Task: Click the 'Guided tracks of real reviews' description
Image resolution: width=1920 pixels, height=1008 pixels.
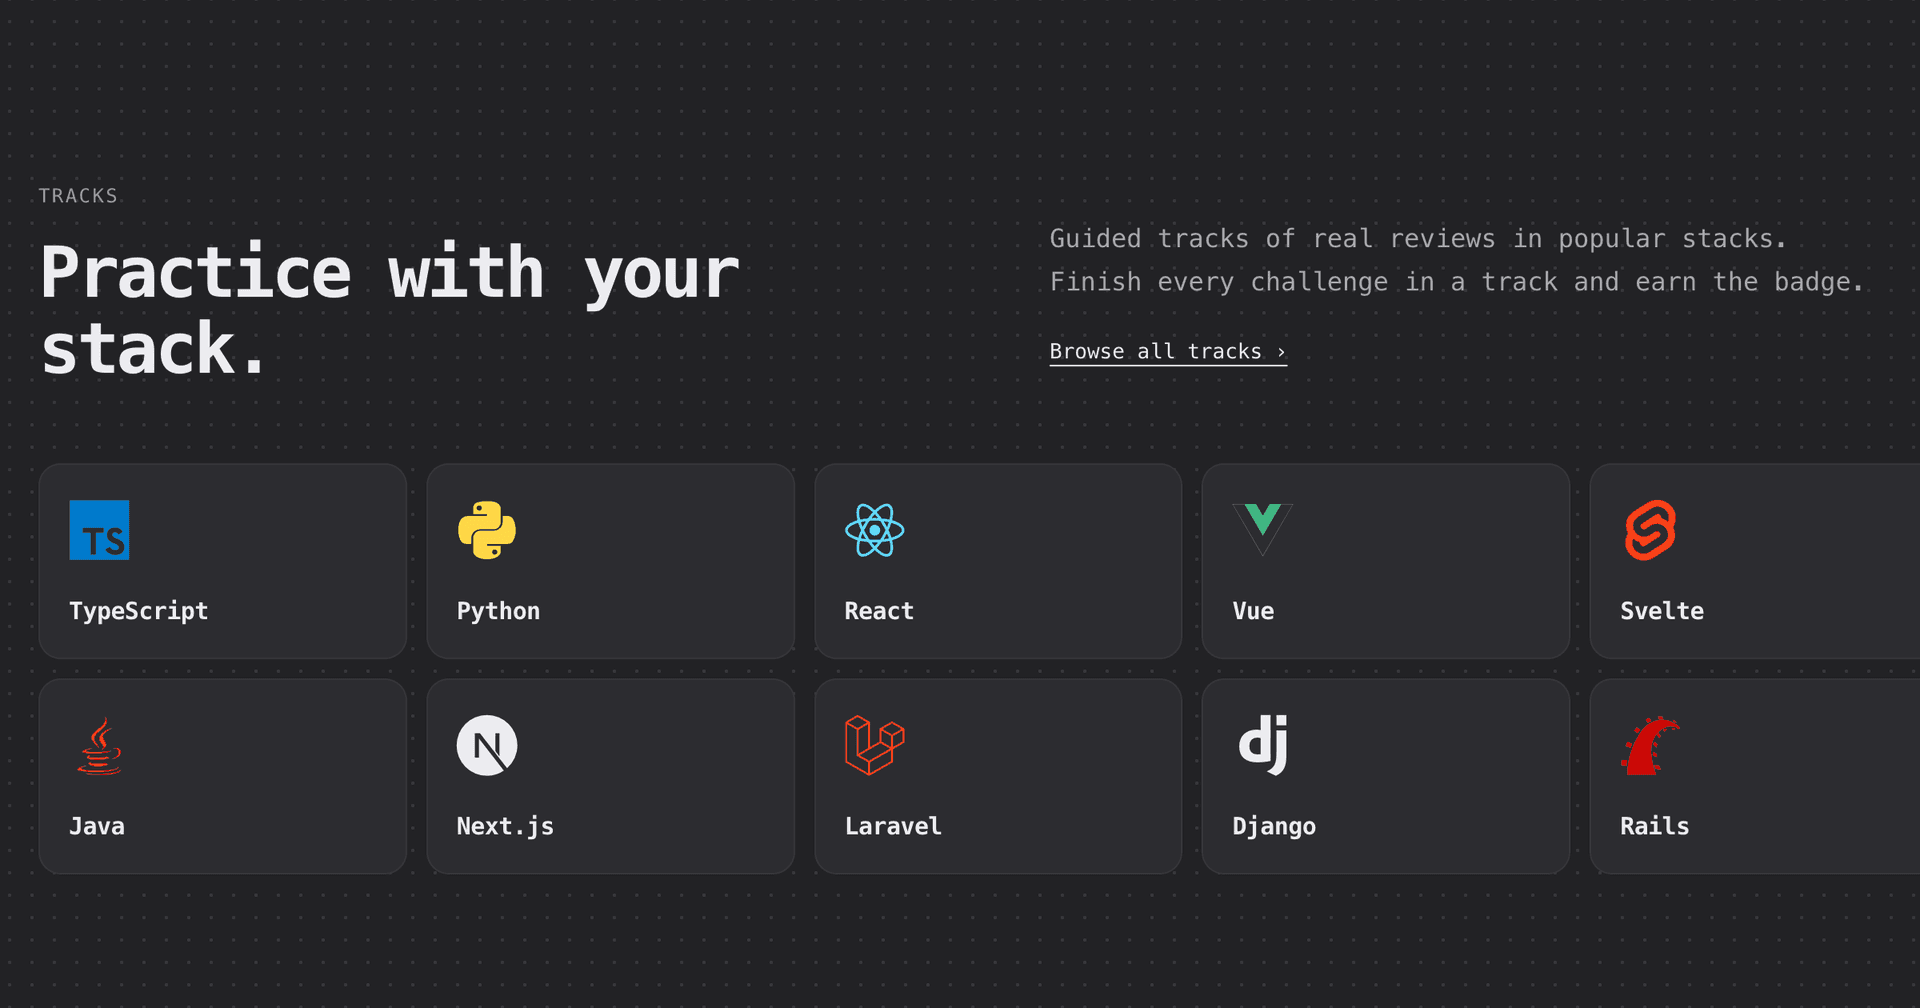Action: point(1457,260)
